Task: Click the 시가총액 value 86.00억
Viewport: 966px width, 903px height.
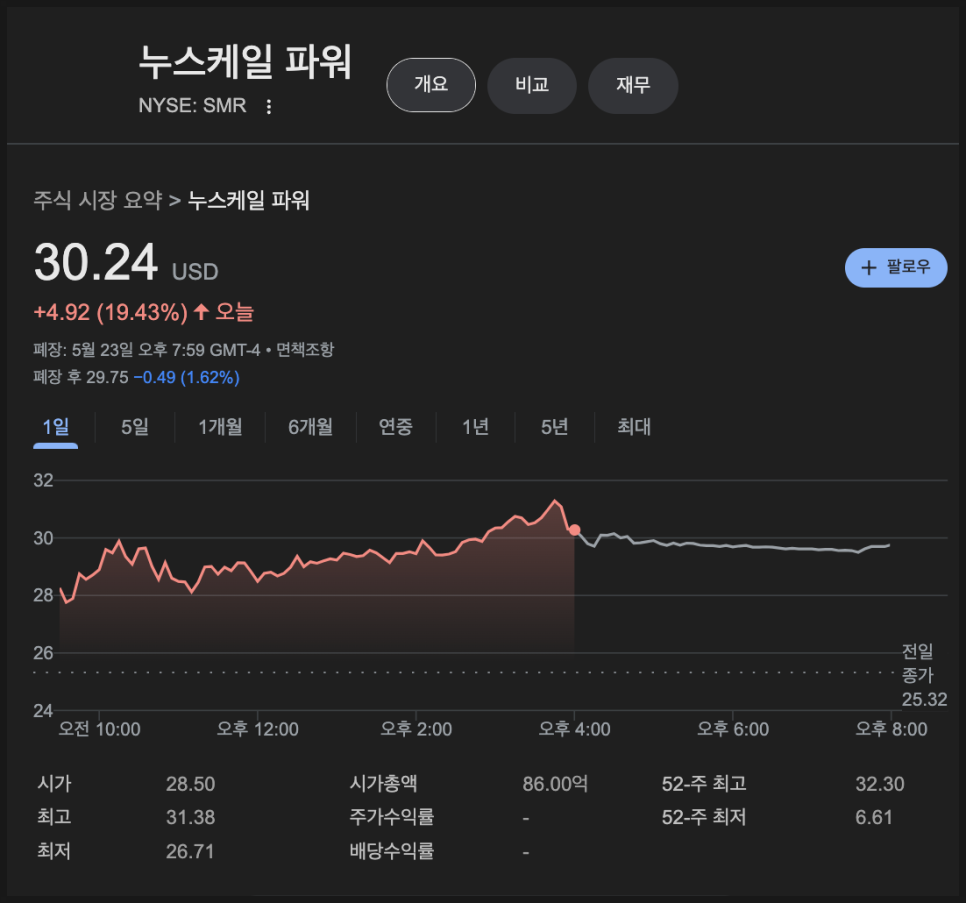Action: [555, 784]
